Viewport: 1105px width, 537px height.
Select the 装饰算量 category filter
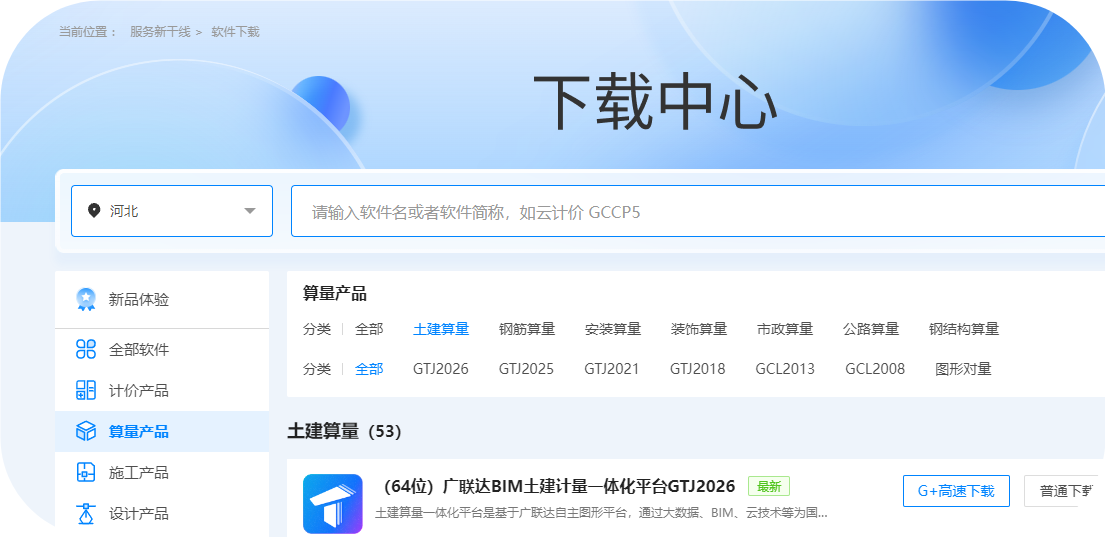tap(699, 329)
